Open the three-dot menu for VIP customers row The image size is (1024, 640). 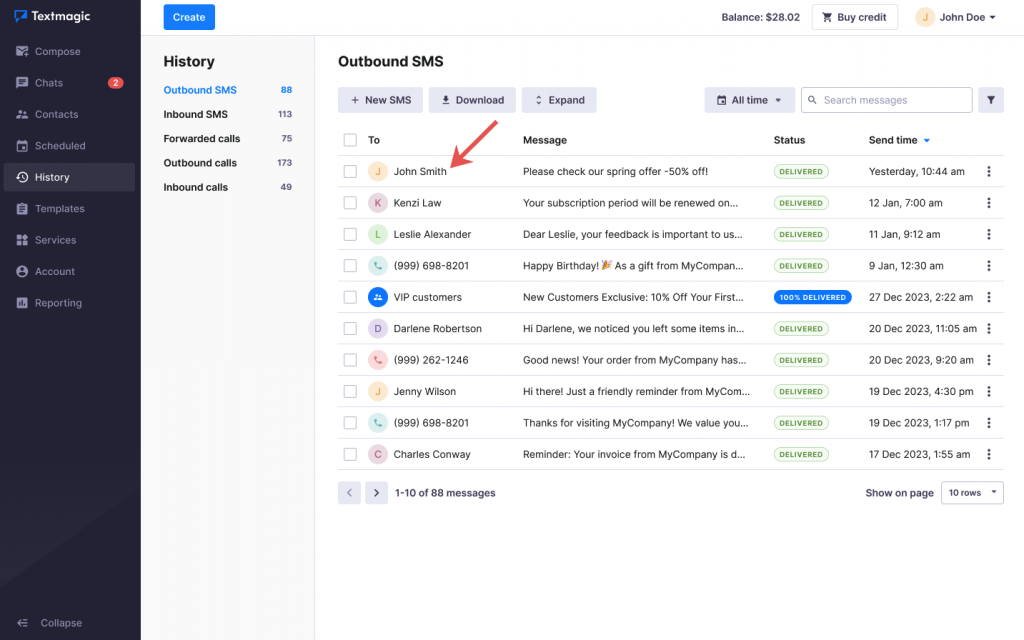tap(989, 297)
